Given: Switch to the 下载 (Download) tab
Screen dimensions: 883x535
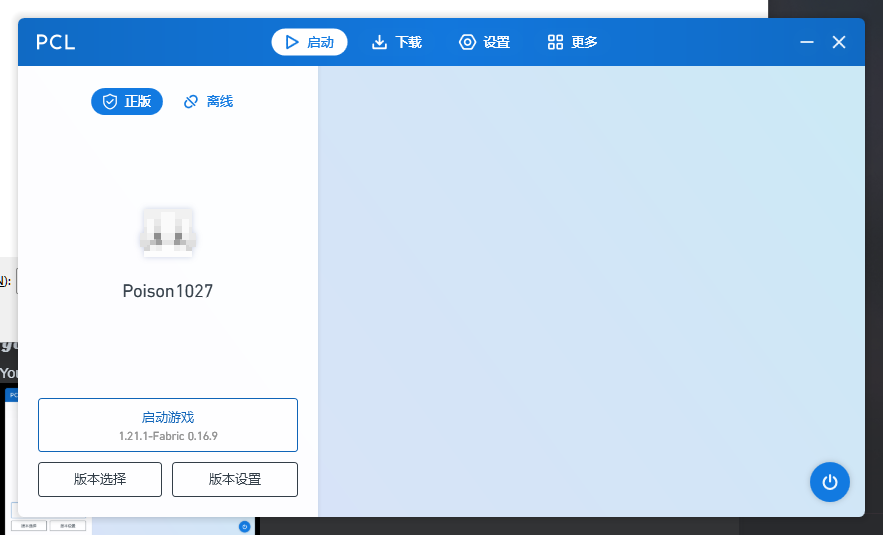Looking at the screenshot, I should [396, 42].
